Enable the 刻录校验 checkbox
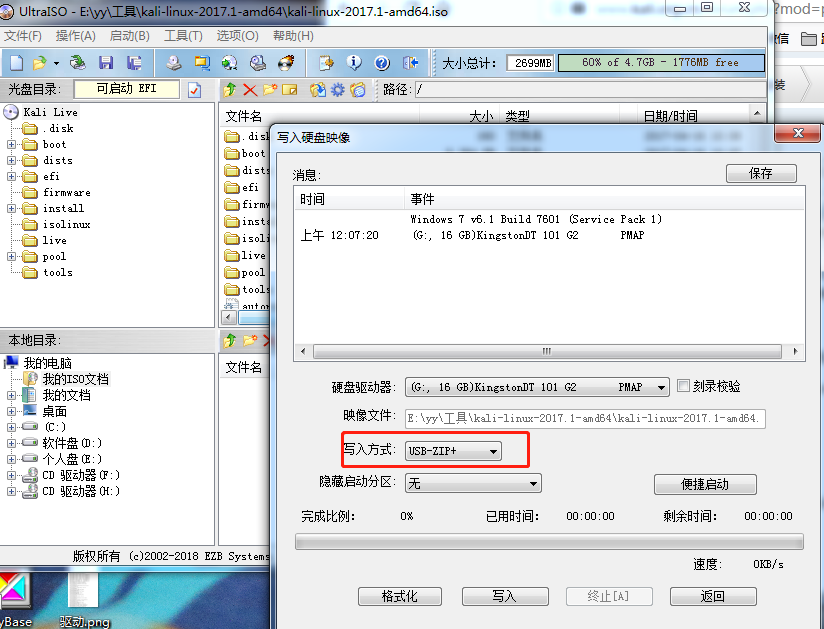Image resolution: width=824 pixels, height=629 pixels. (683, 386)
